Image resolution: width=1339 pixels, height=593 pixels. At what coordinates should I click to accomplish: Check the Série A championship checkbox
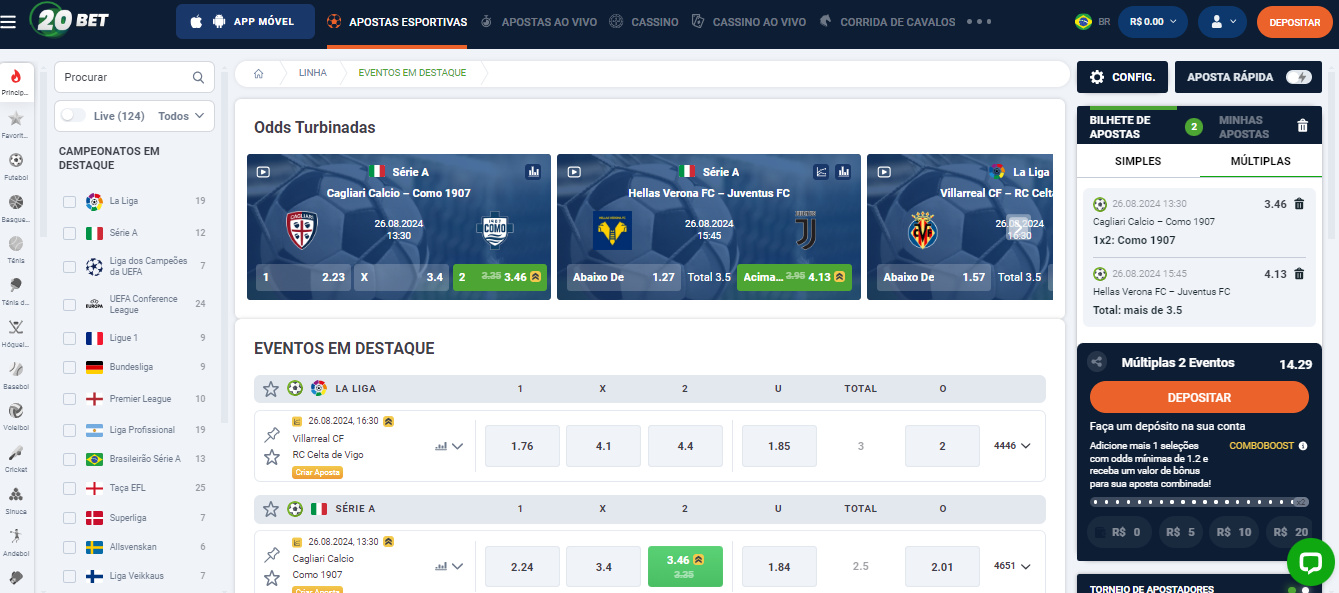click(69, 233)
